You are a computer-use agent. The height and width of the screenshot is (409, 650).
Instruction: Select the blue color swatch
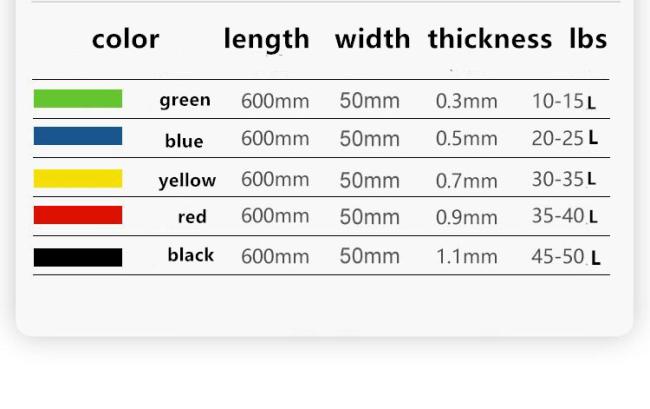coord(78,136)
